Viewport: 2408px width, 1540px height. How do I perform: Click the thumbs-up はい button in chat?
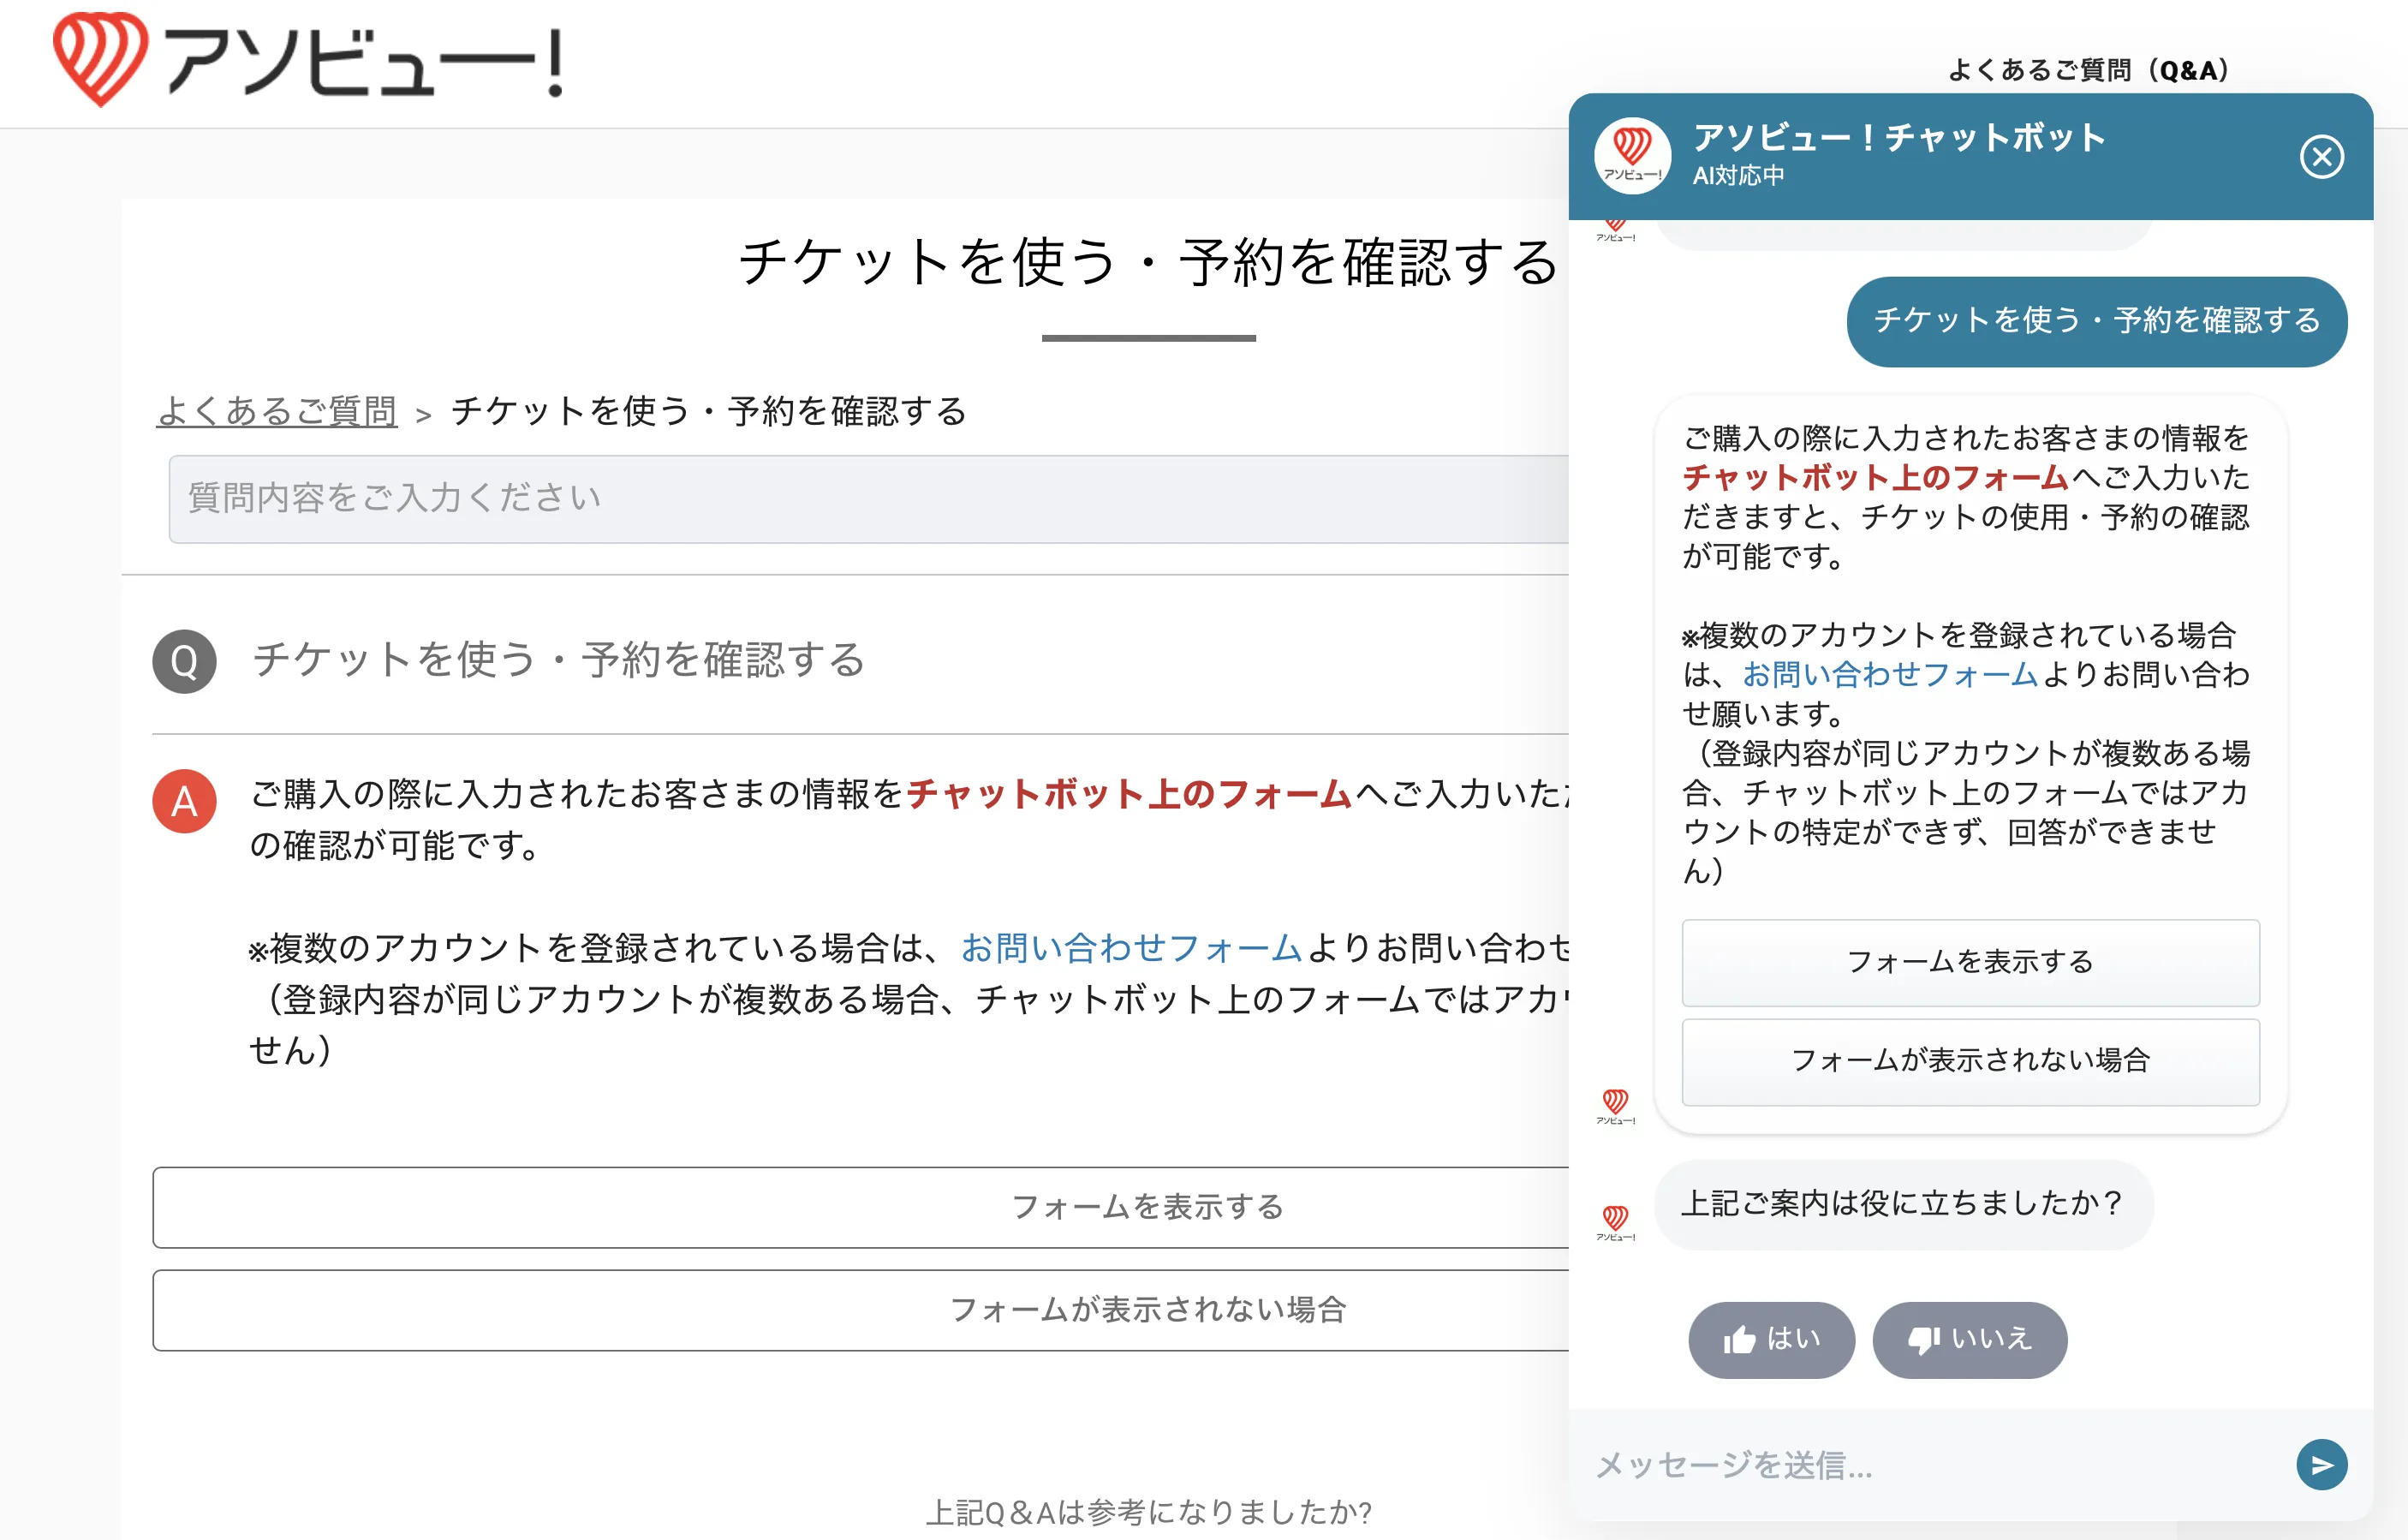tap(1771, 1339)
